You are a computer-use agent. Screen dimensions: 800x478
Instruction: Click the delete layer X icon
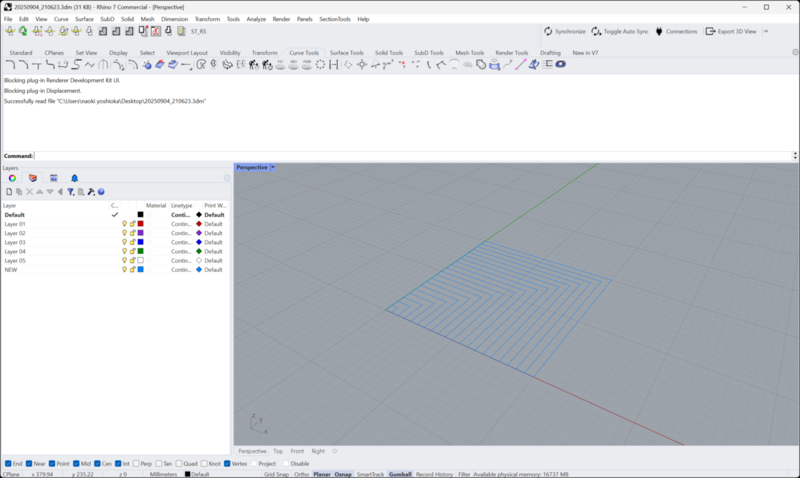pos(29,192)
